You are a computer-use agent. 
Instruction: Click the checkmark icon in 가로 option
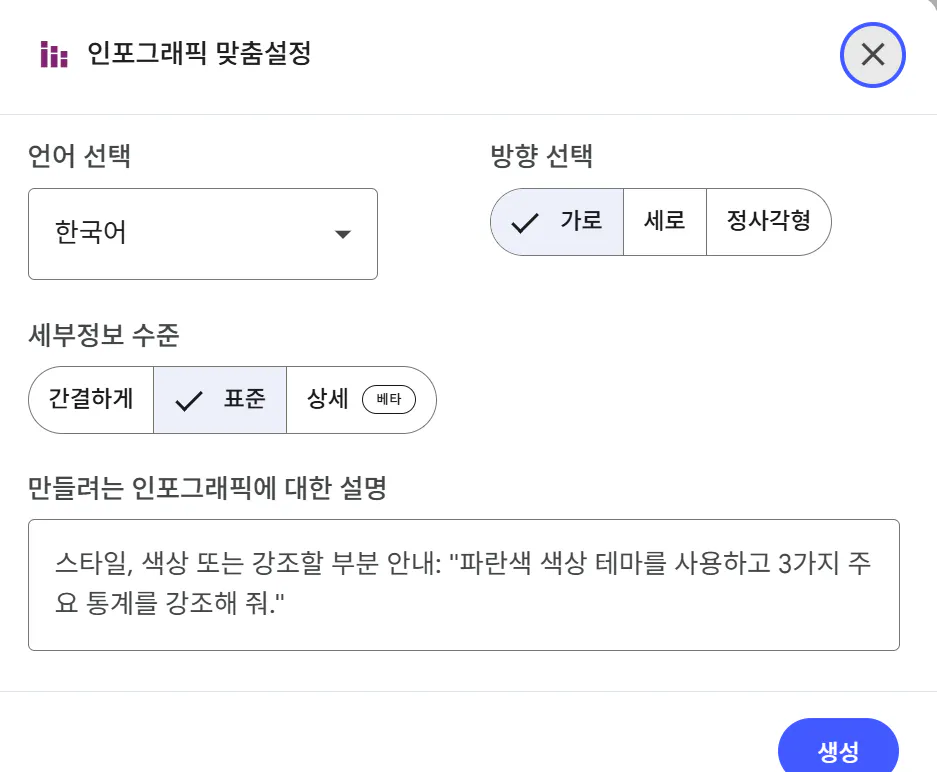coord(525,222)
